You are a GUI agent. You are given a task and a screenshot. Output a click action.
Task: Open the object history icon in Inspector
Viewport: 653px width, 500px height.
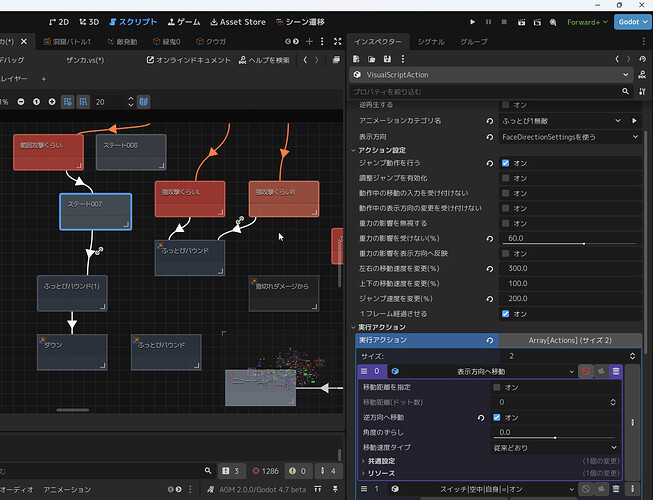643,59
